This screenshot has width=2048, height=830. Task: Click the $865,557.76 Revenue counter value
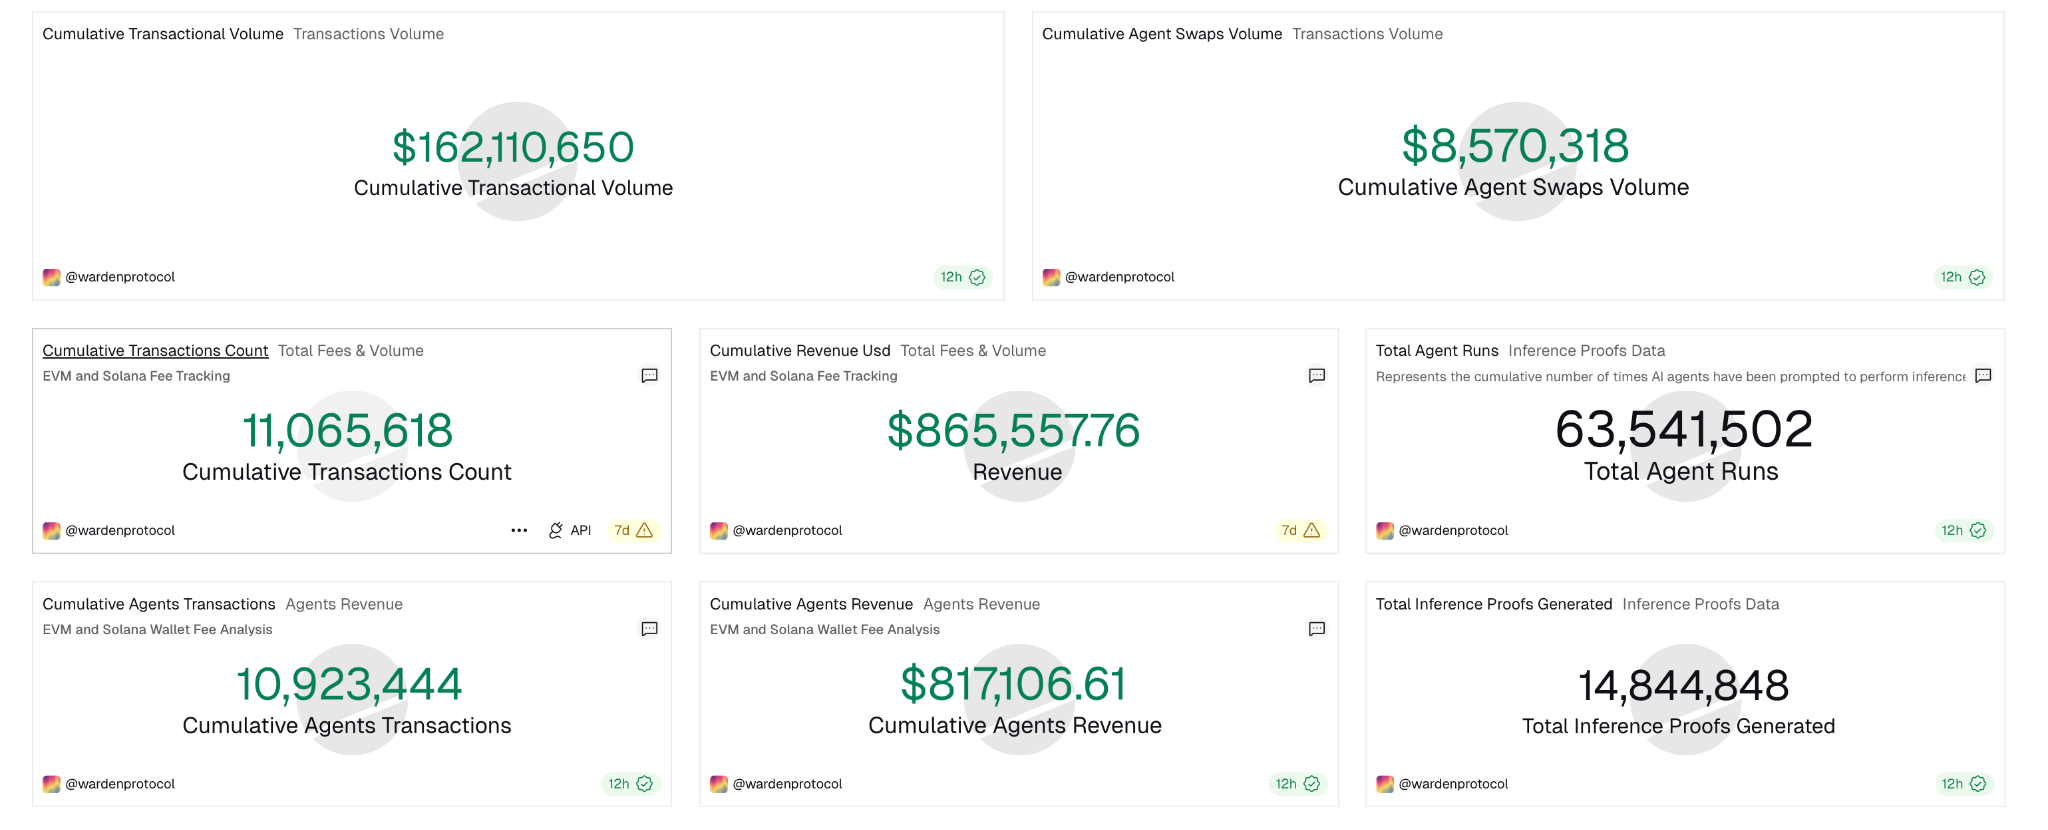click(1013, 431)
